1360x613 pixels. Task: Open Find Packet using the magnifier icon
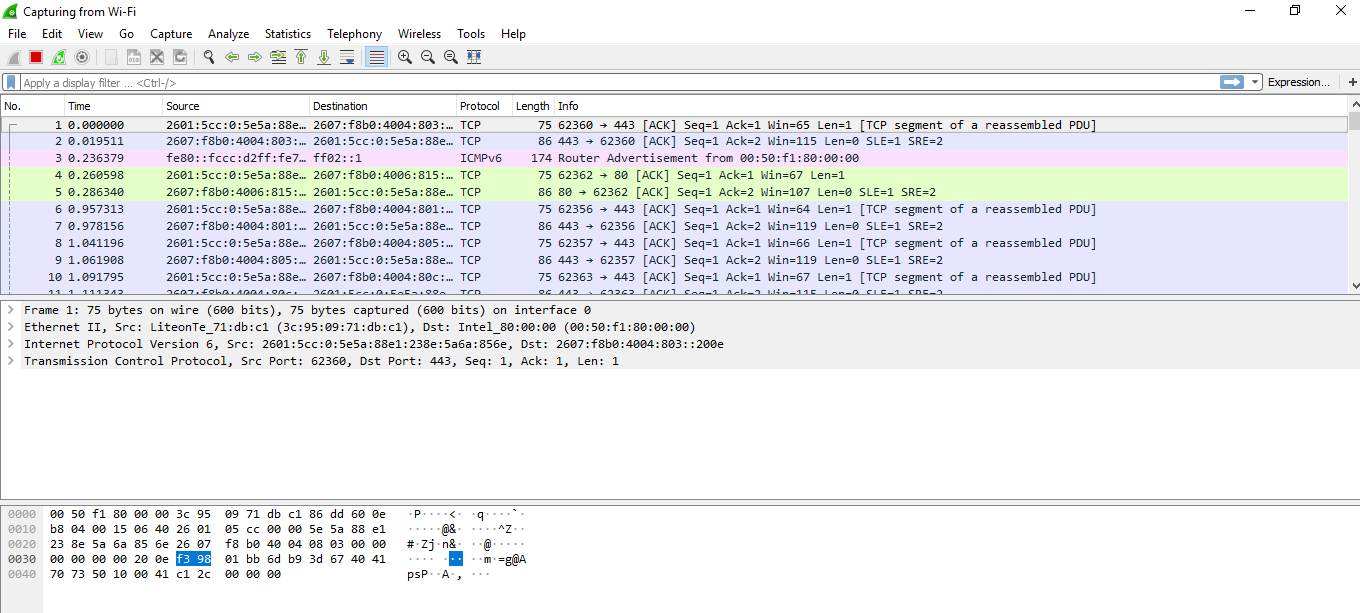pyautogui.click(x=208, y=57)
